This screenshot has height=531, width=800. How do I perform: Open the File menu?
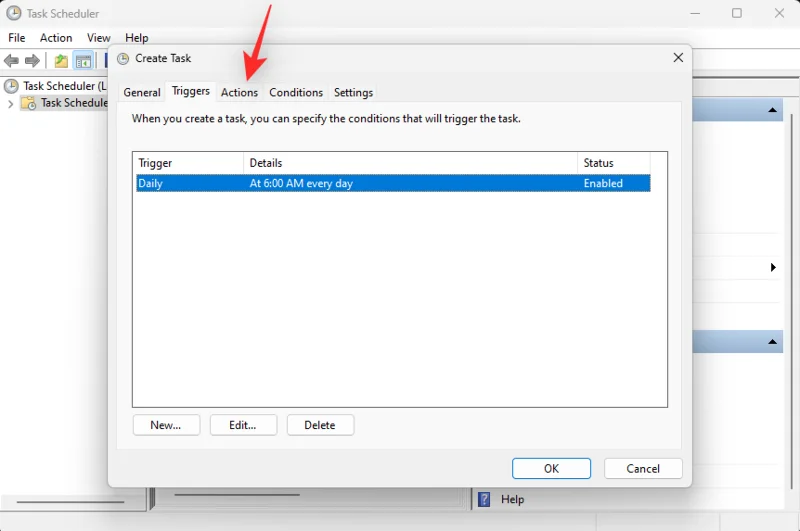coord(16,38)
